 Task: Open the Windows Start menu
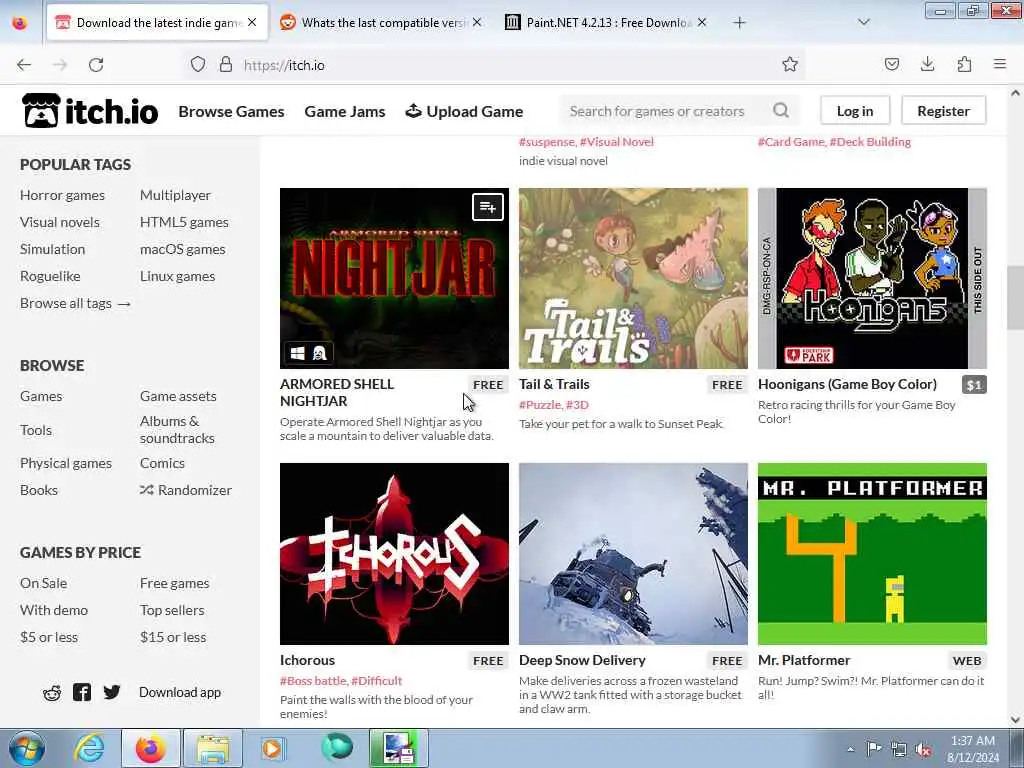point(27,748)
